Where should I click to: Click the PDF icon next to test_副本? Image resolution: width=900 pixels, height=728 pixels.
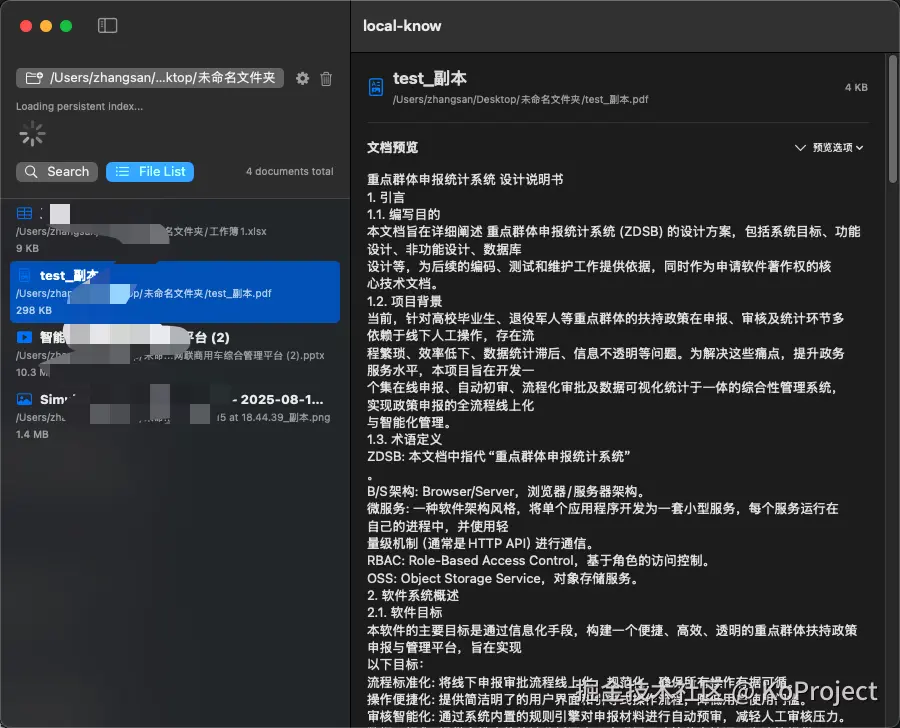[25, 274]
